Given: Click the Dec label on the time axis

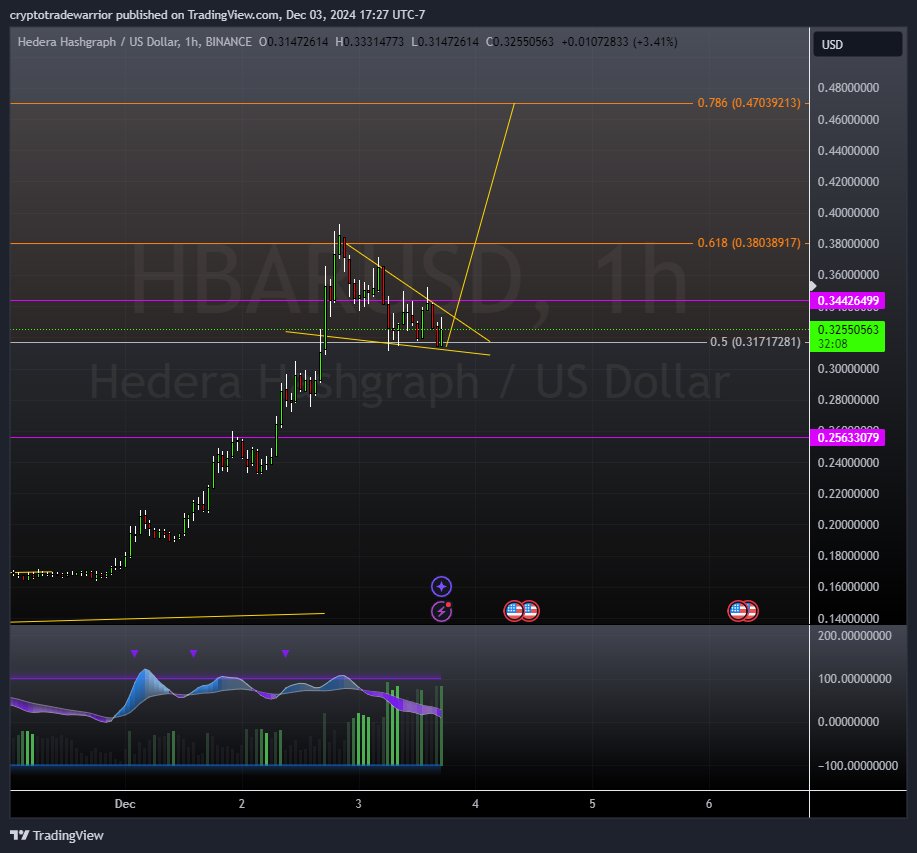Looking at the screenshot, I should 125,804.
